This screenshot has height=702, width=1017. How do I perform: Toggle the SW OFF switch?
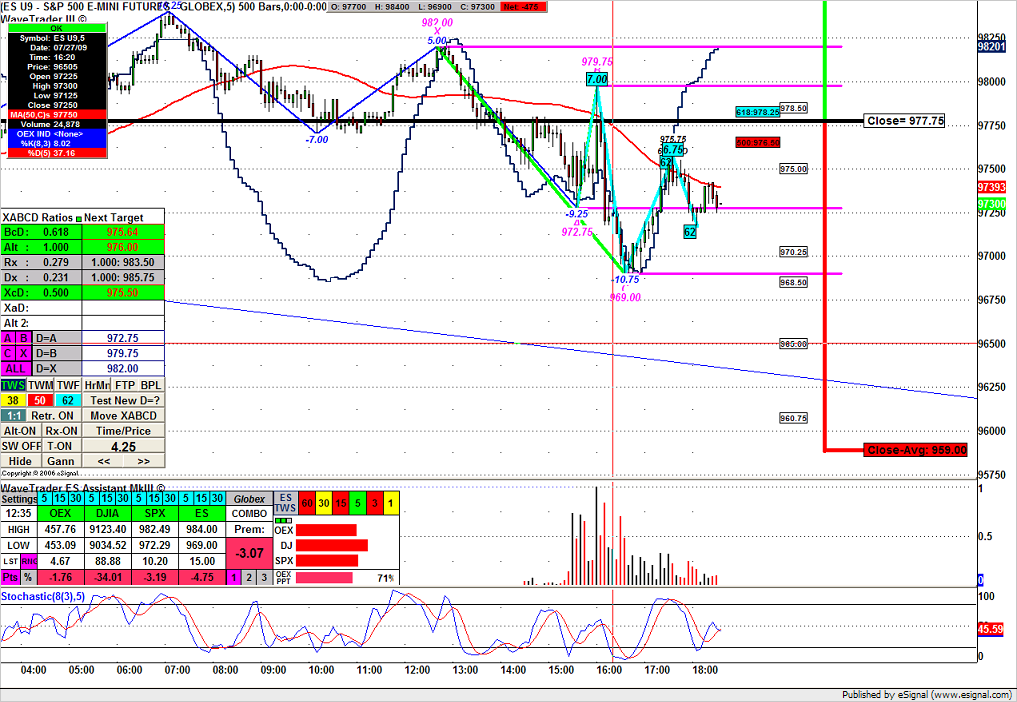click(20, 446)
